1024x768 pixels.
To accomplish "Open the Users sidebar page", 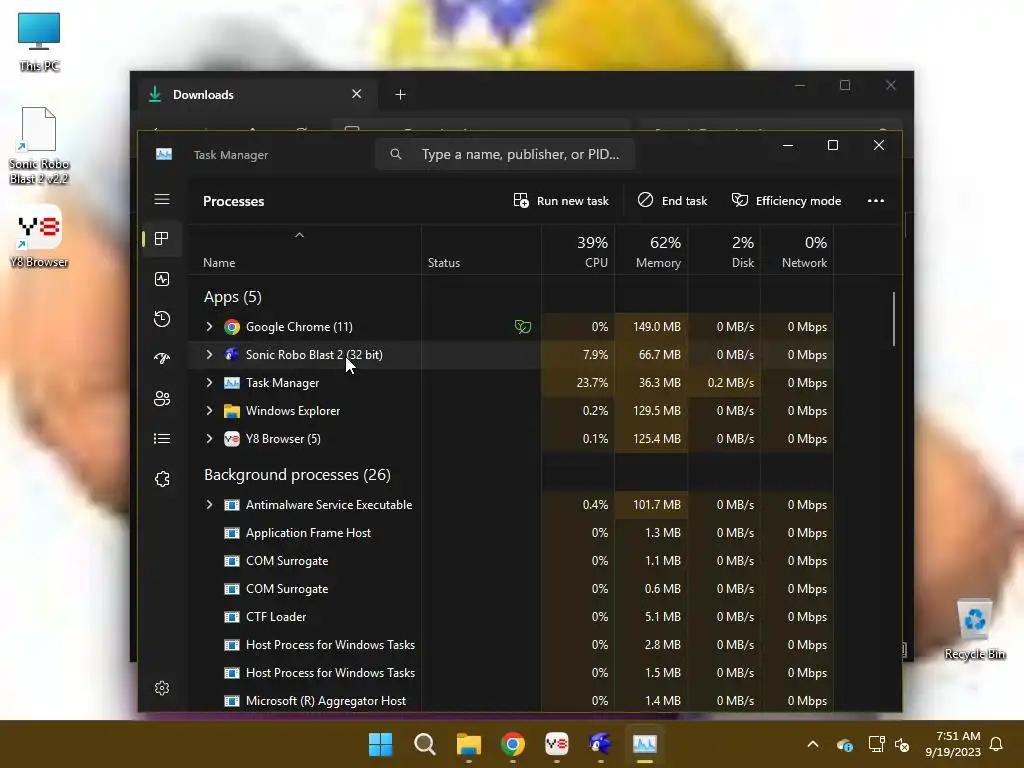I will 162,398.
